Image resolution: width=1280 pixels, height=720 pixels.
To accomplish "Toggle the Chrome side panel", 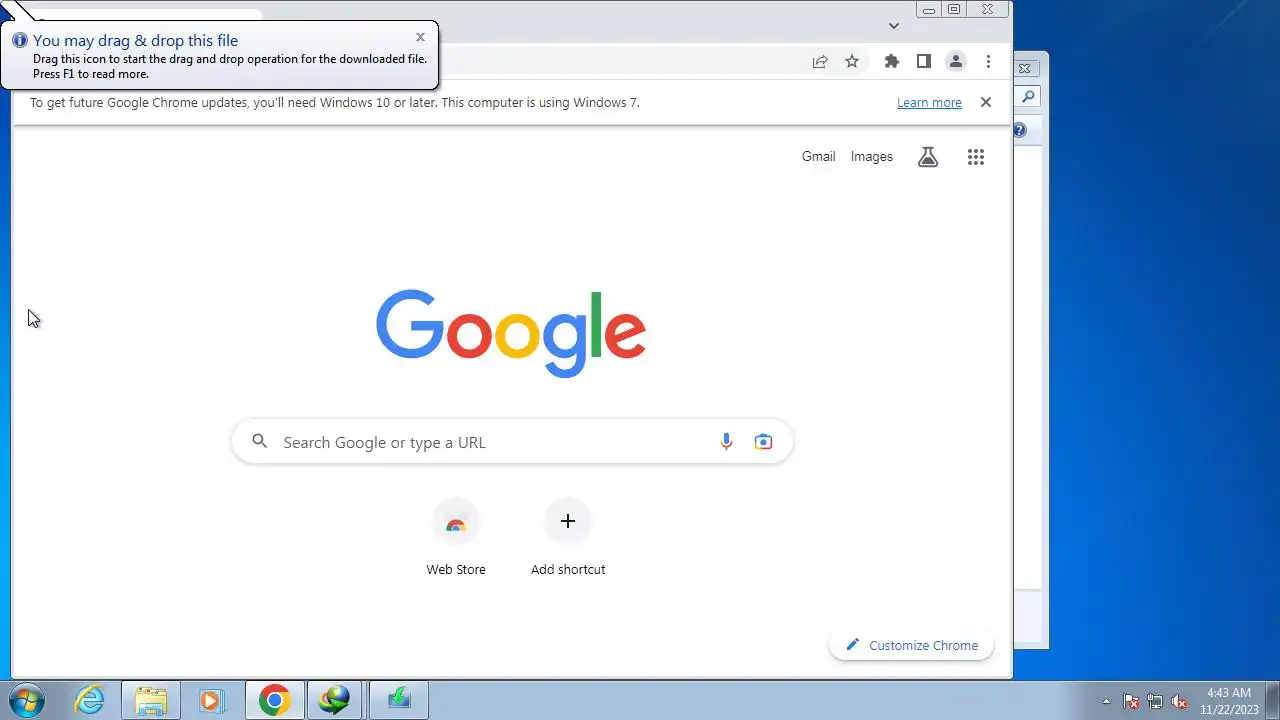I will click(924, 61).
